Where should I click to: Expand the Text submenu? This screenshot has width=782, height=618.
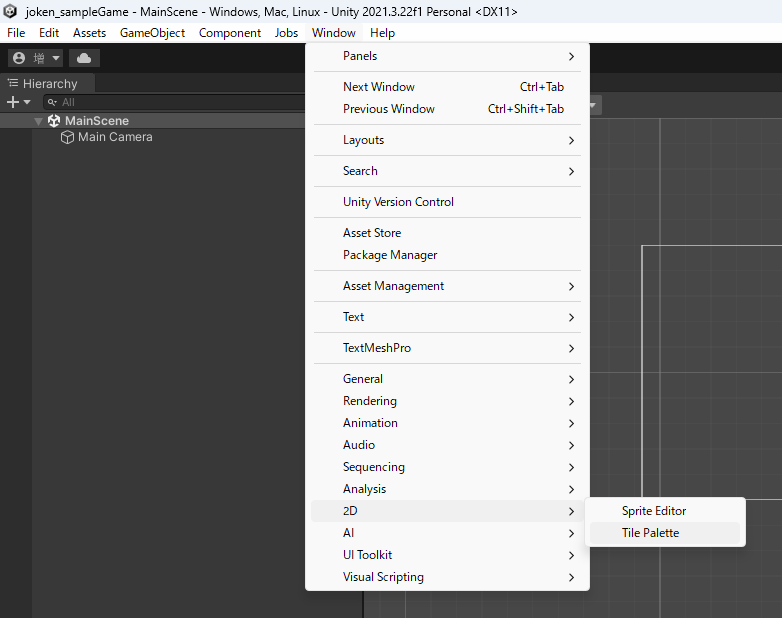click(447, 317)
